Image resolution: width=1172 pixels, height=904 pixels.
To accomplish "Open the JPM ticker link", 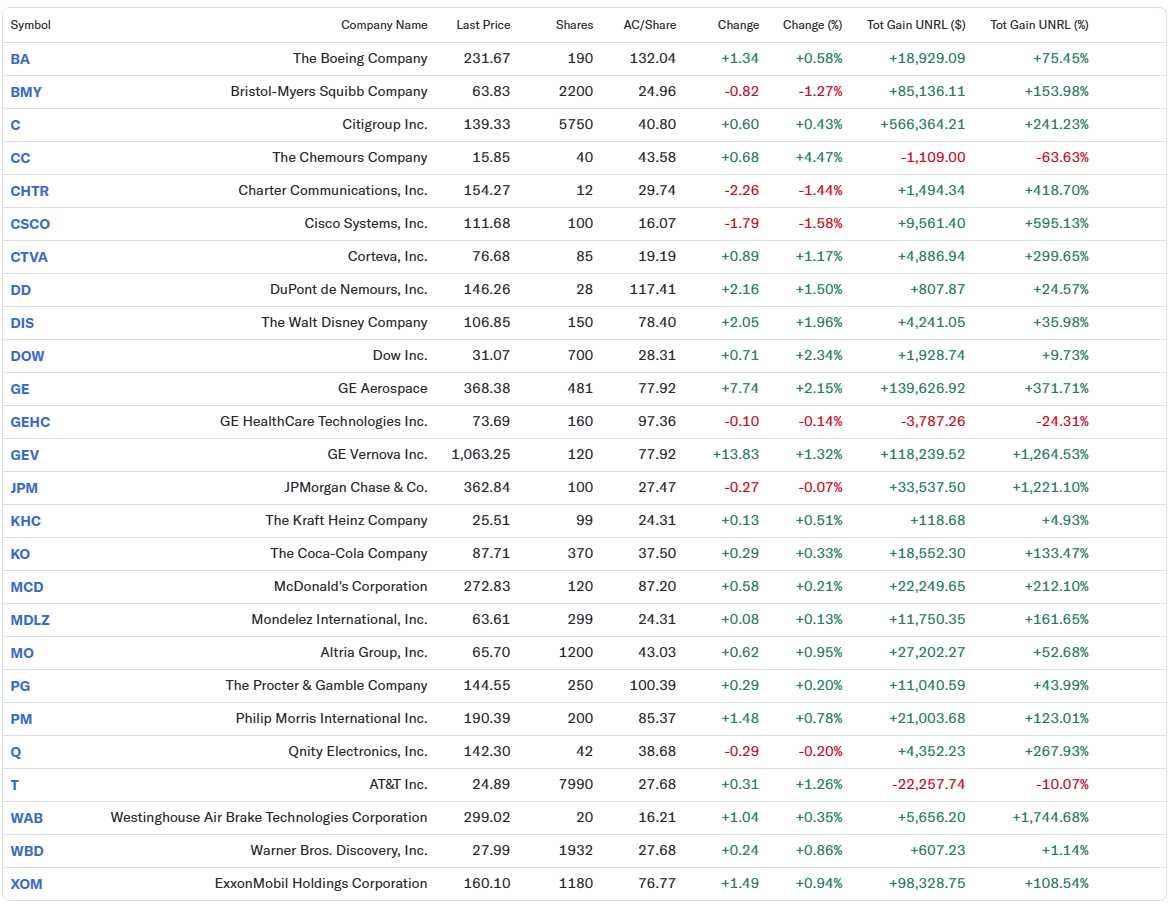I will [x=24, y=488].
